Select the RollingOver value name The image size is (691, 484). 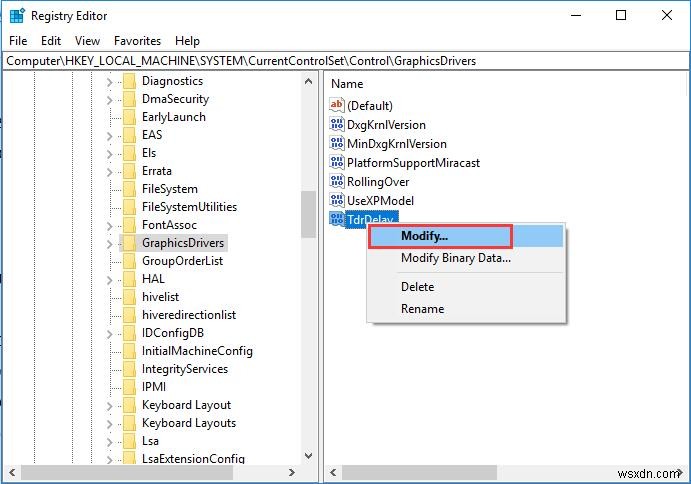click(378, 182)
